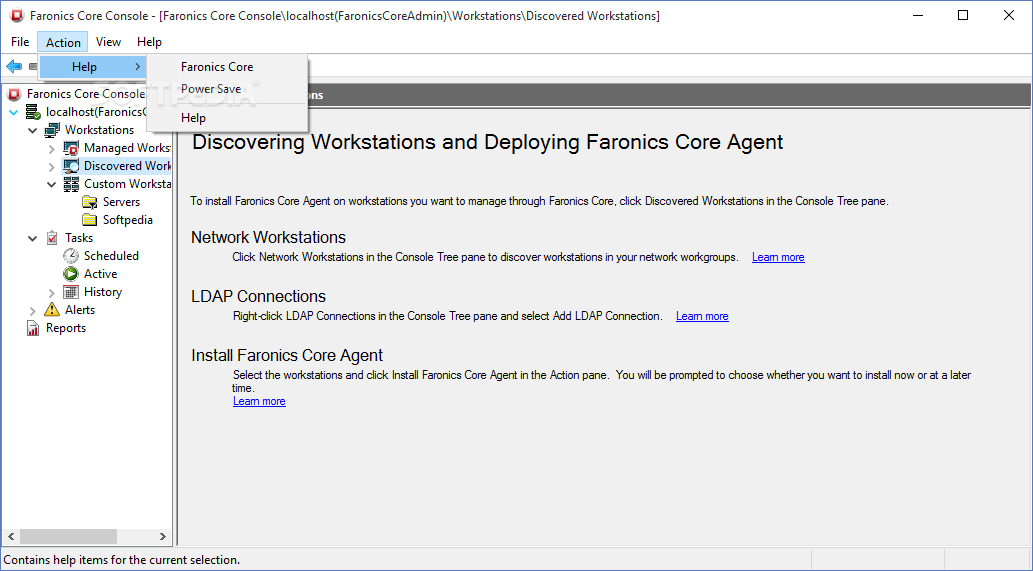Expand the Discovered Workstations node
The image size is (1033, 571).
tap(51, 167)
